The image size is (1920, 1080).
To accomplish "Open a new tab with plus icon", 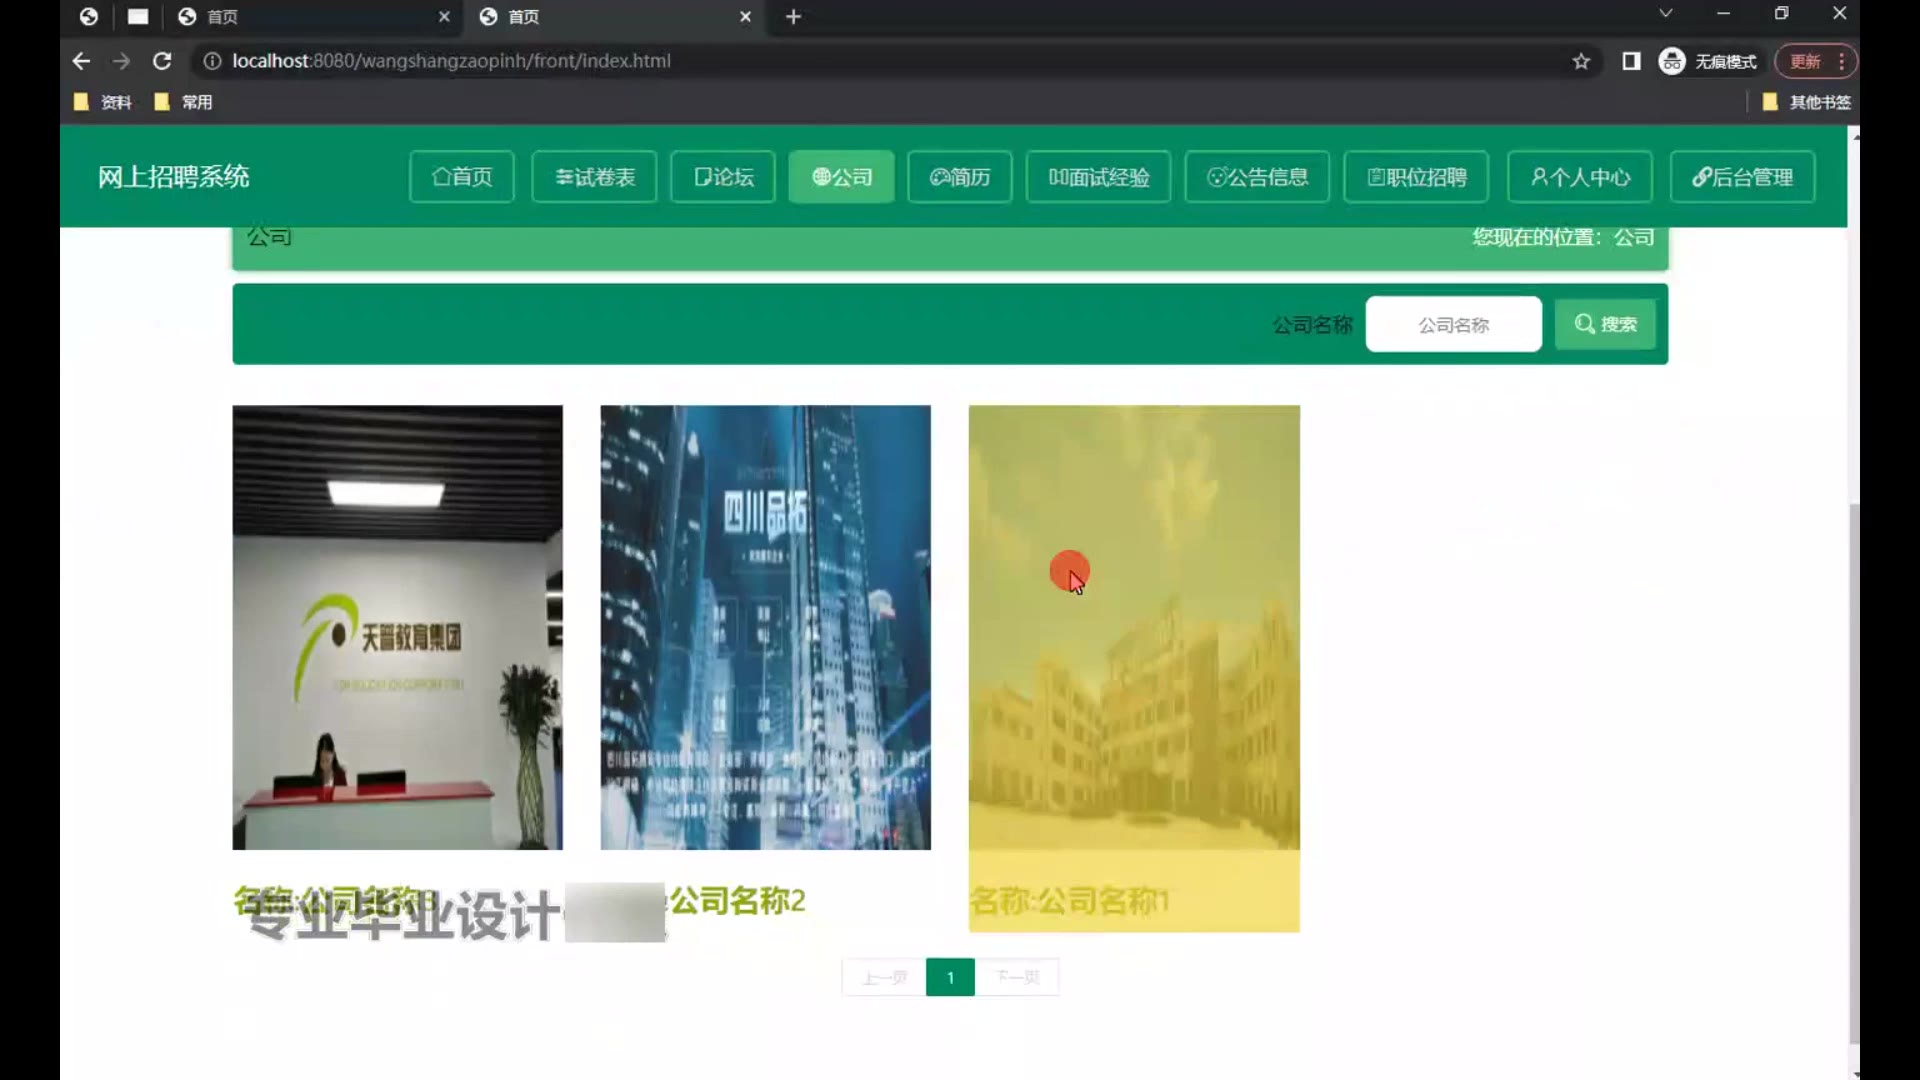I will tap(793, 17).
